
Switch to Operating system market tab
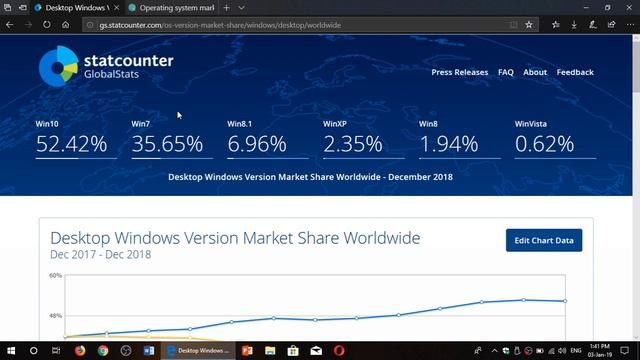coord(172,7)
